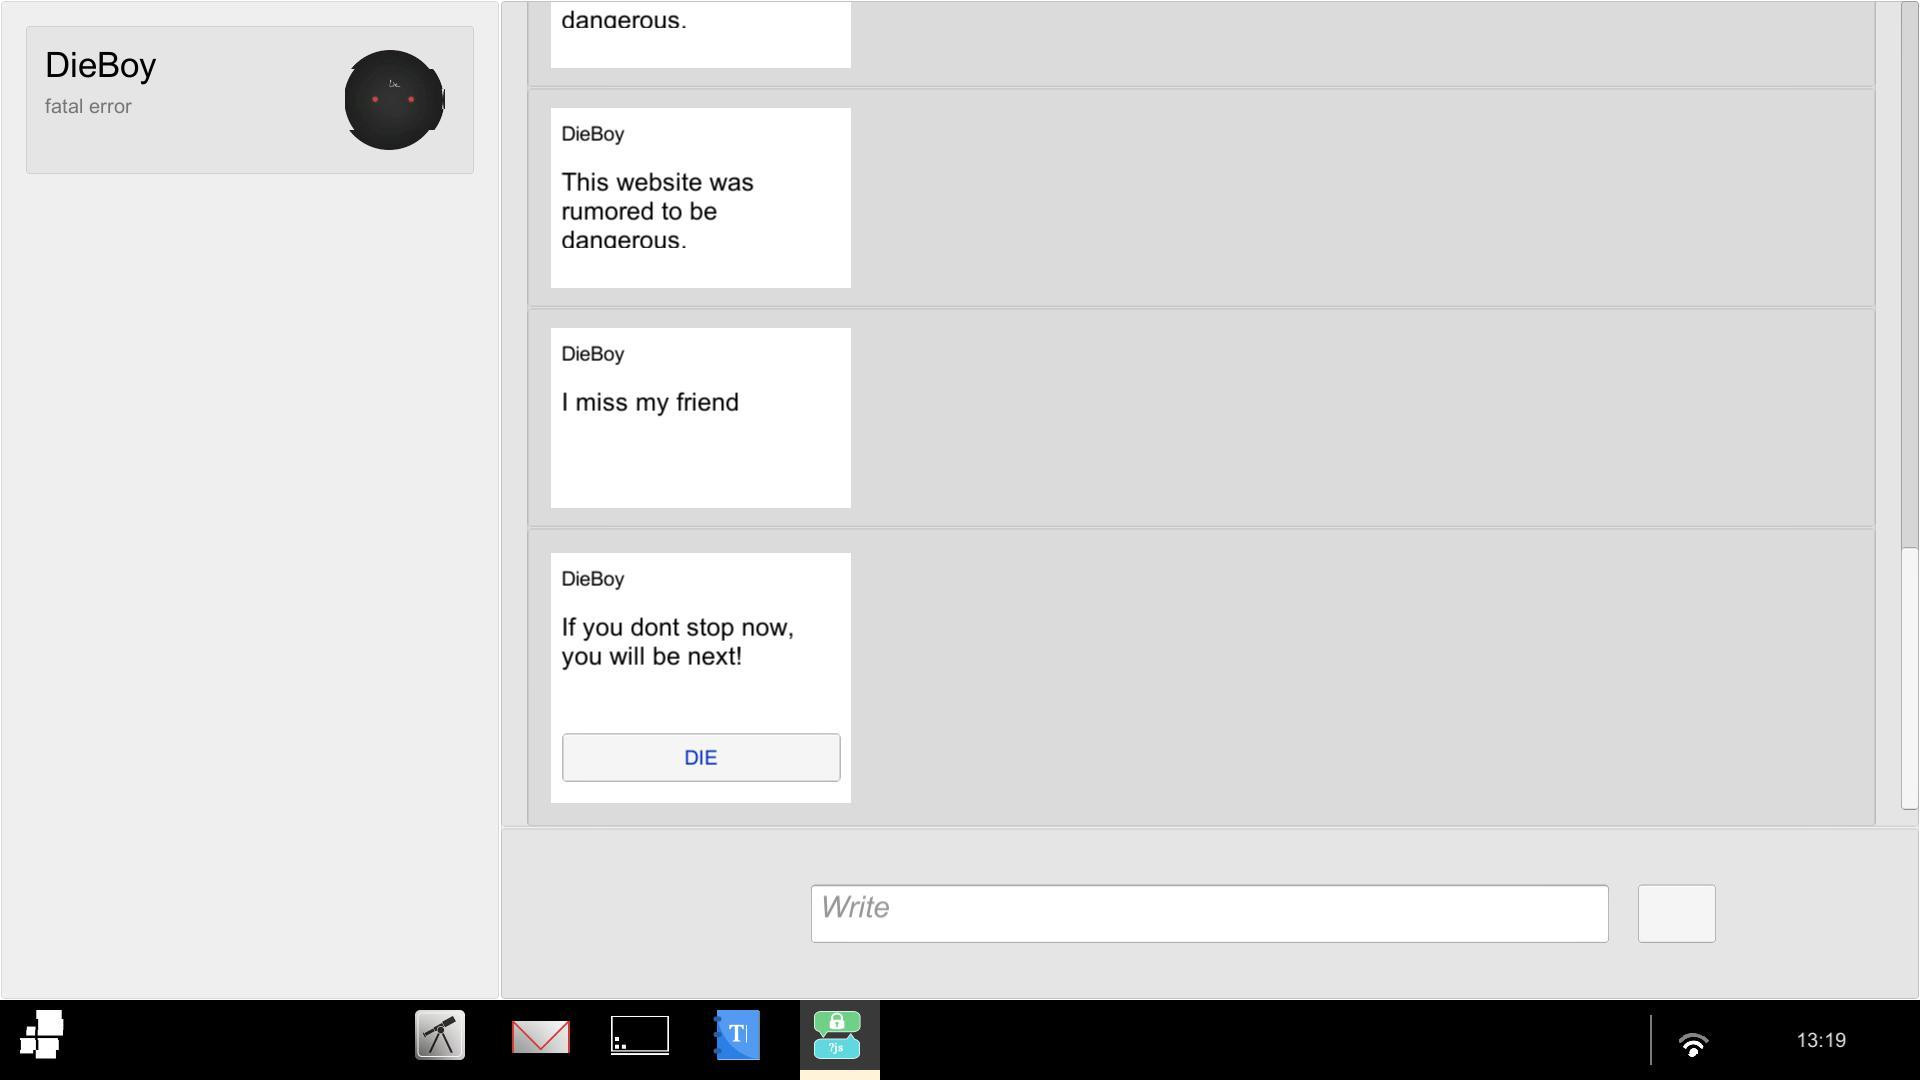Click the clock showing 13:19
Image resolution: width=1920 pixels, height=1080 pixels.
click(1821, 1040)
